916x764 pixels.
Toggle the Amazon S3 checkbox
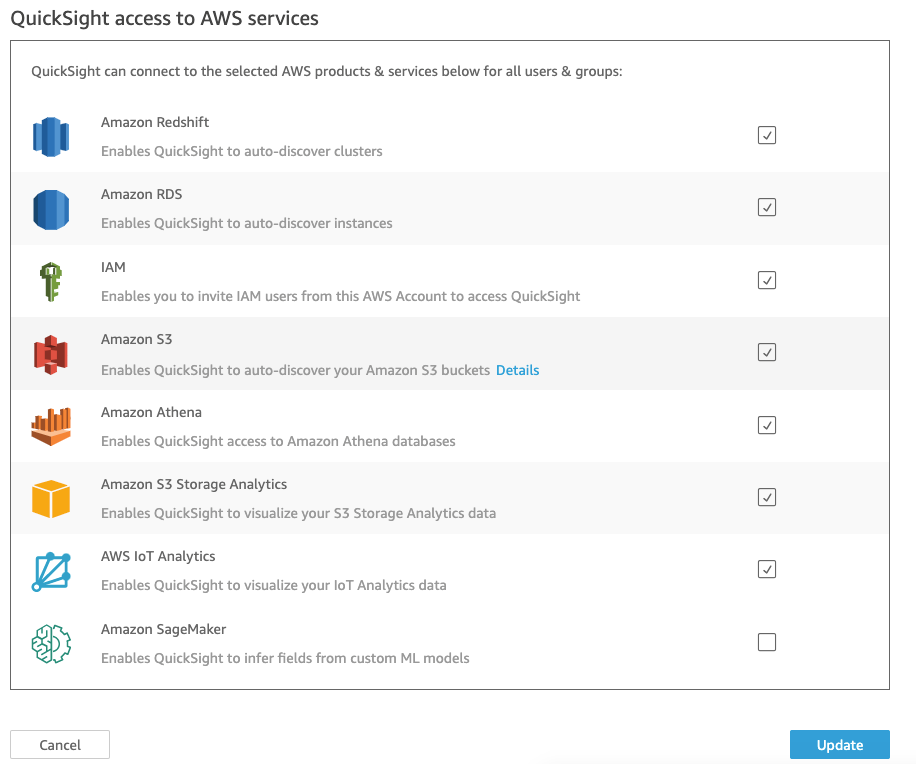[x=767, y=352]
